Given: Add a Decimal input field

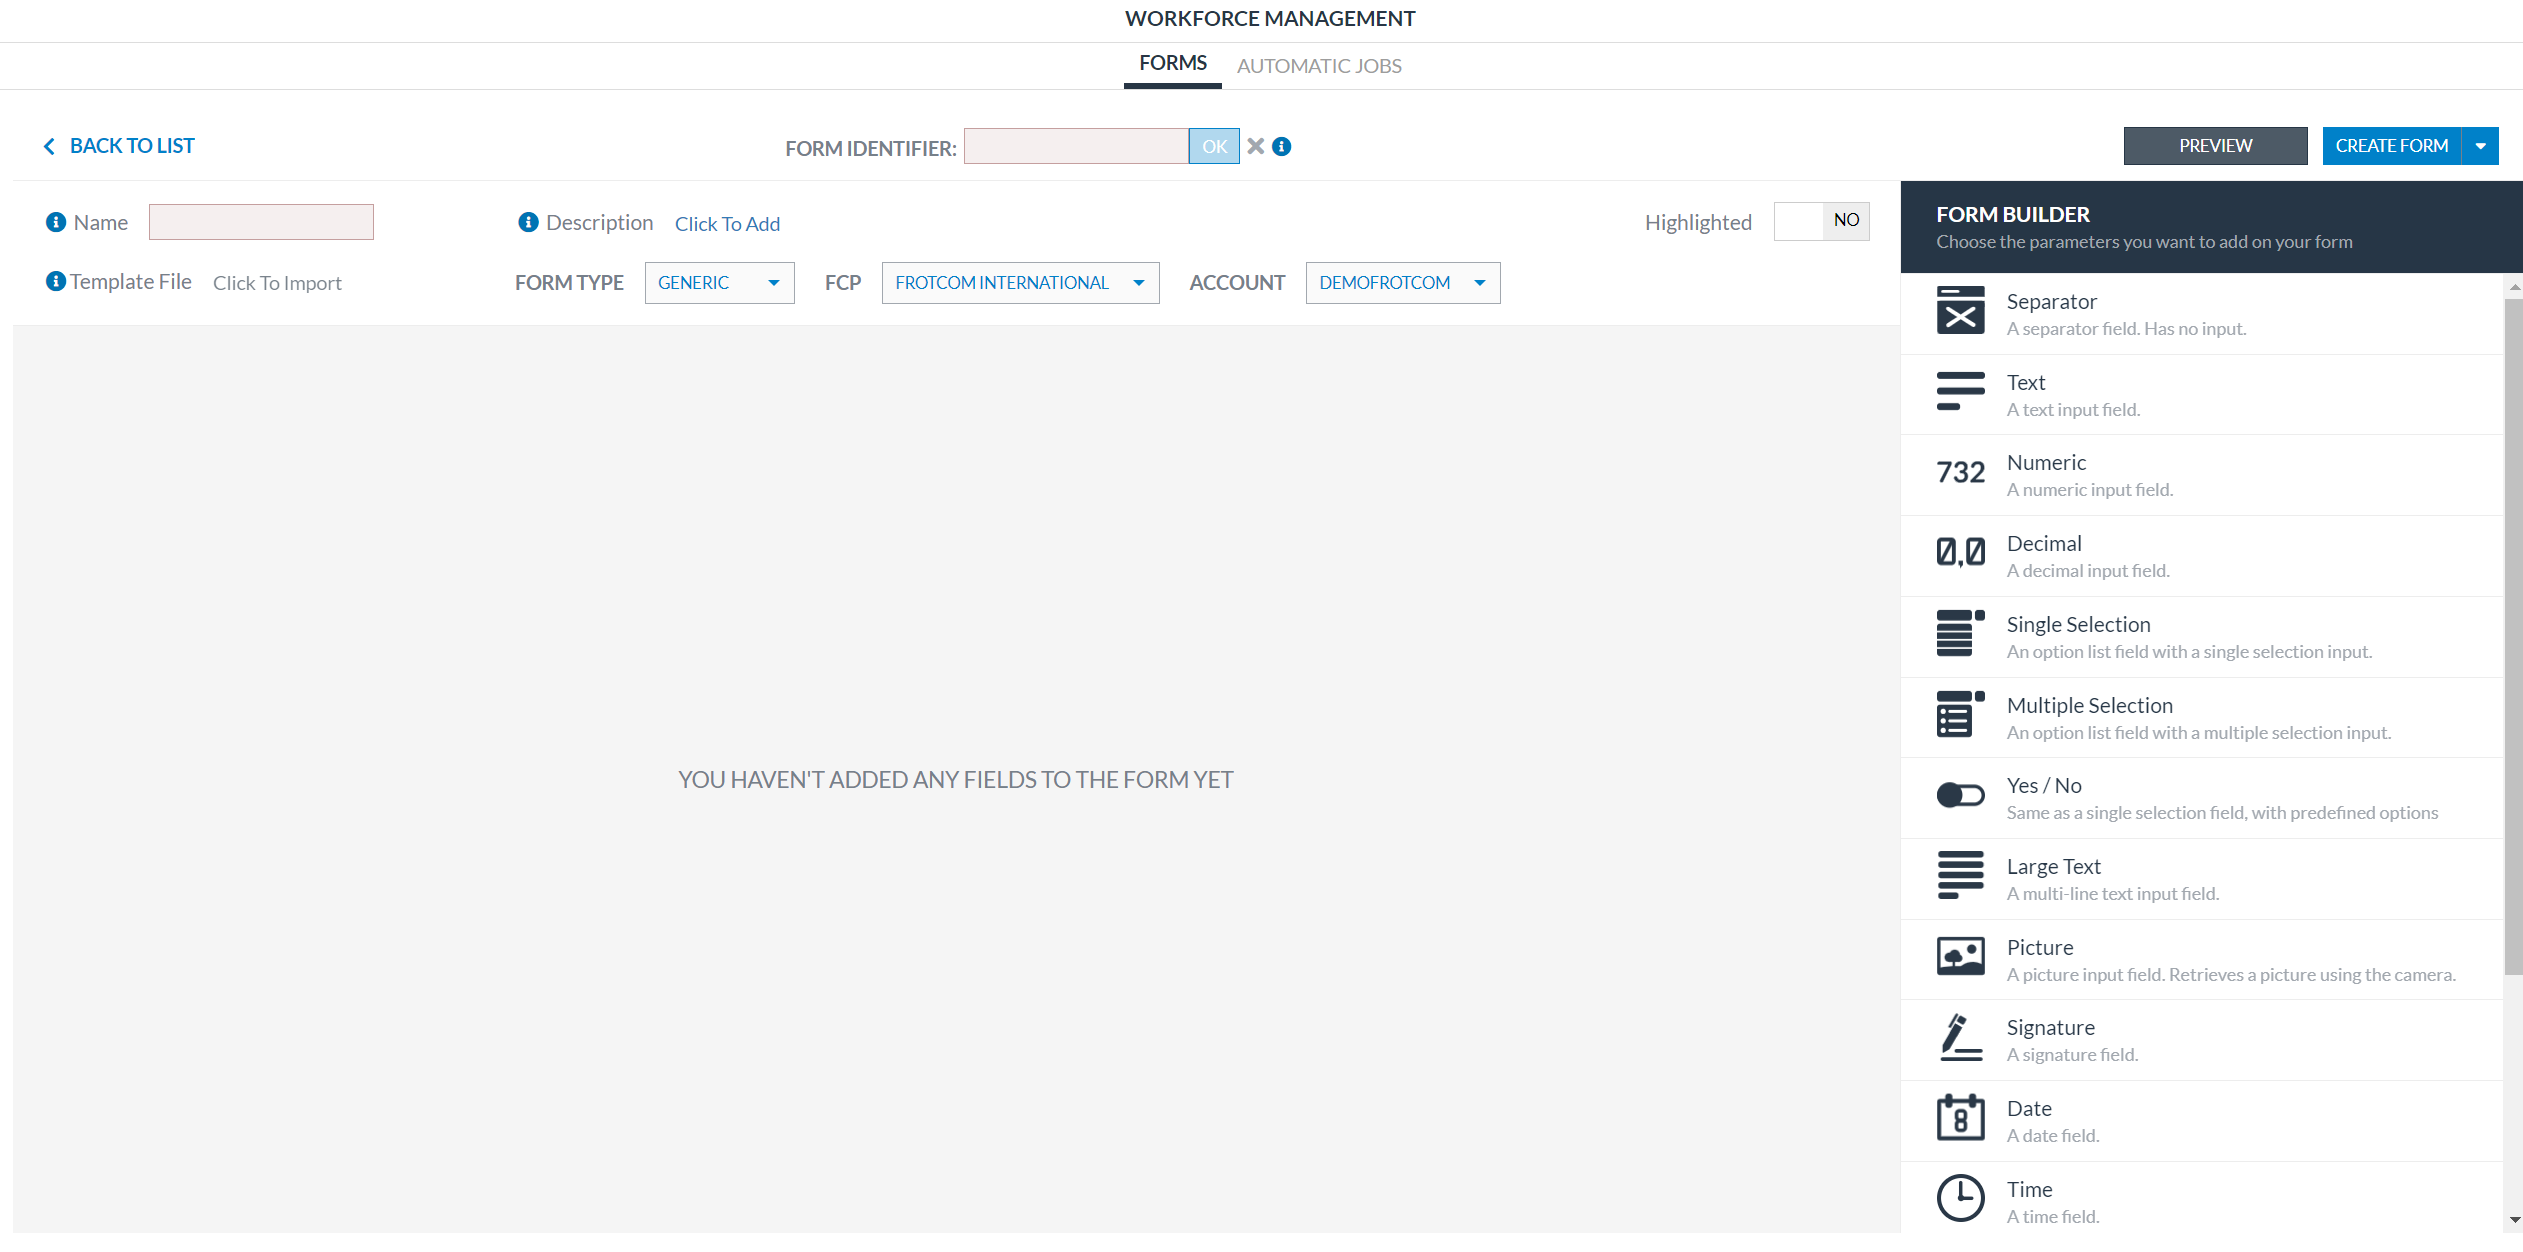Looking at the screenshot, I should click(2044, 555).
